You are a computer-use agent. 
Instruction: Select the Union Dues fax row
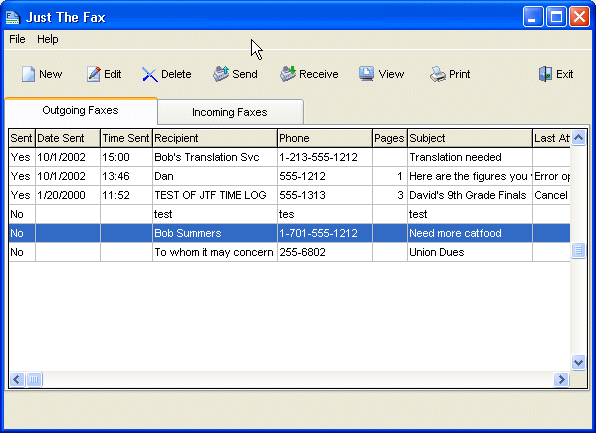289,252
